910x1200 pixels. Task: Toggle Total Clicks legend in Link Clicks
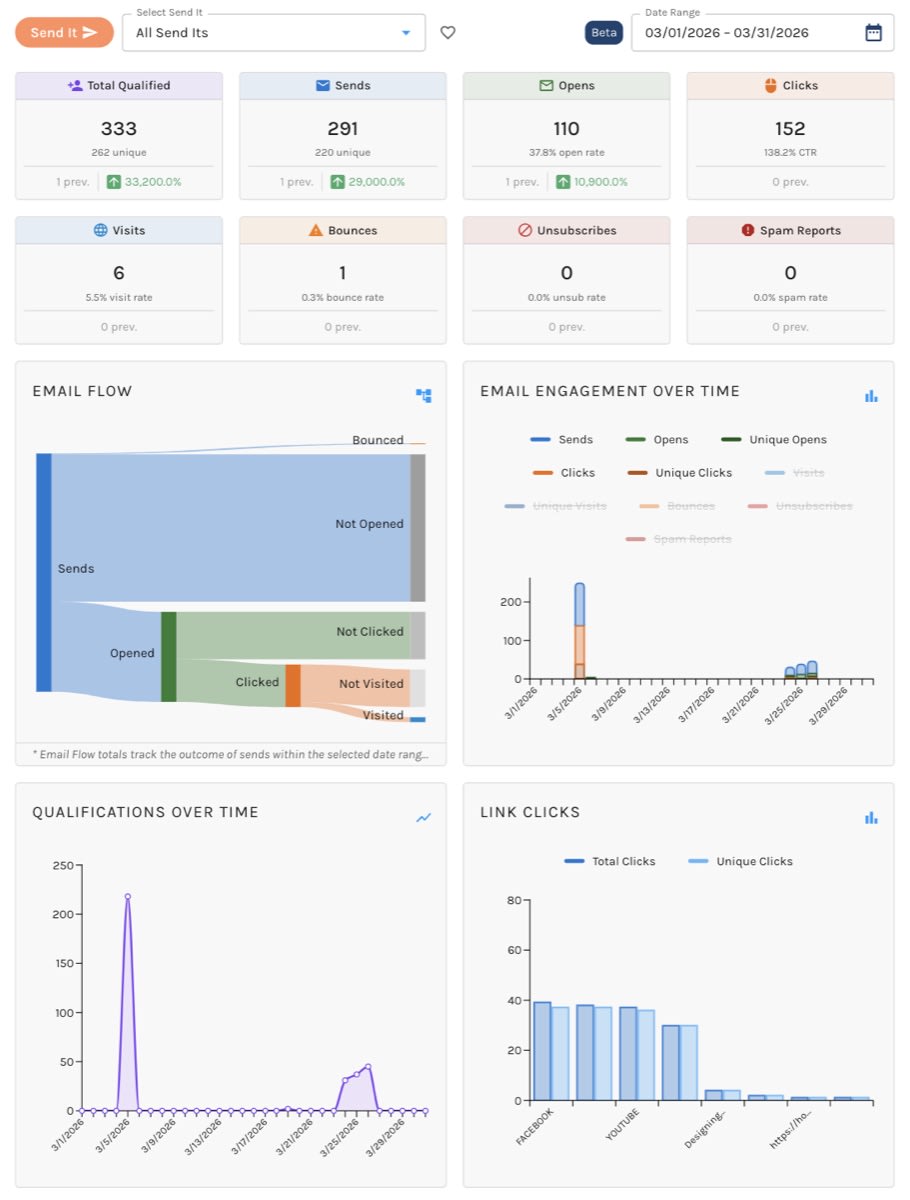608,861
